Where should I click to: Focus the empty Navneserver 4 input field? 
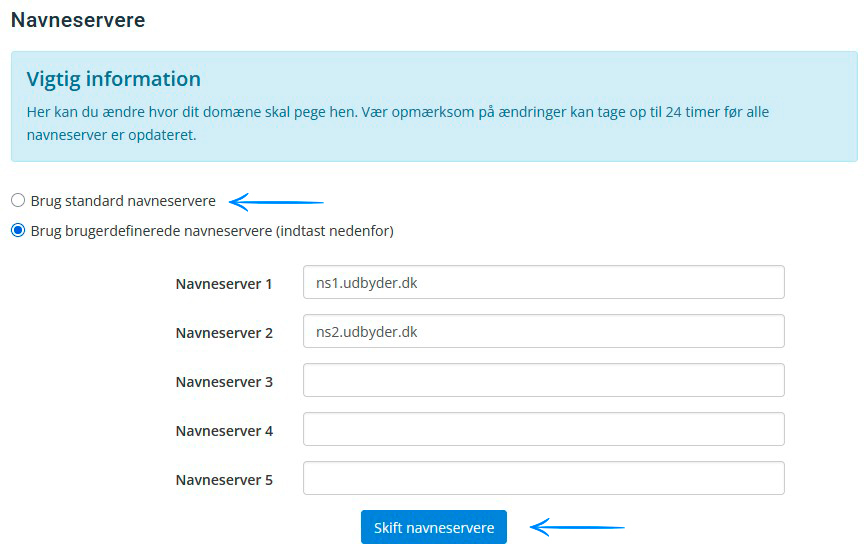click(543, 429)
